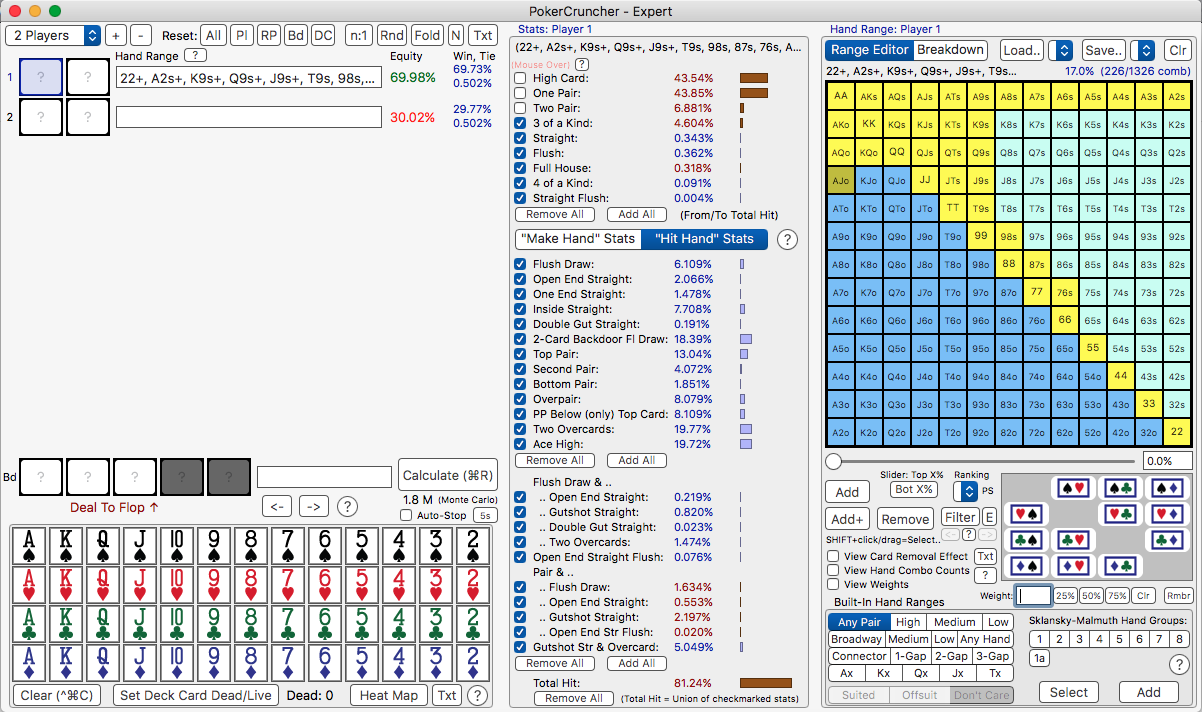
Task: Focus the board text input field
Action: pos(324,476)
